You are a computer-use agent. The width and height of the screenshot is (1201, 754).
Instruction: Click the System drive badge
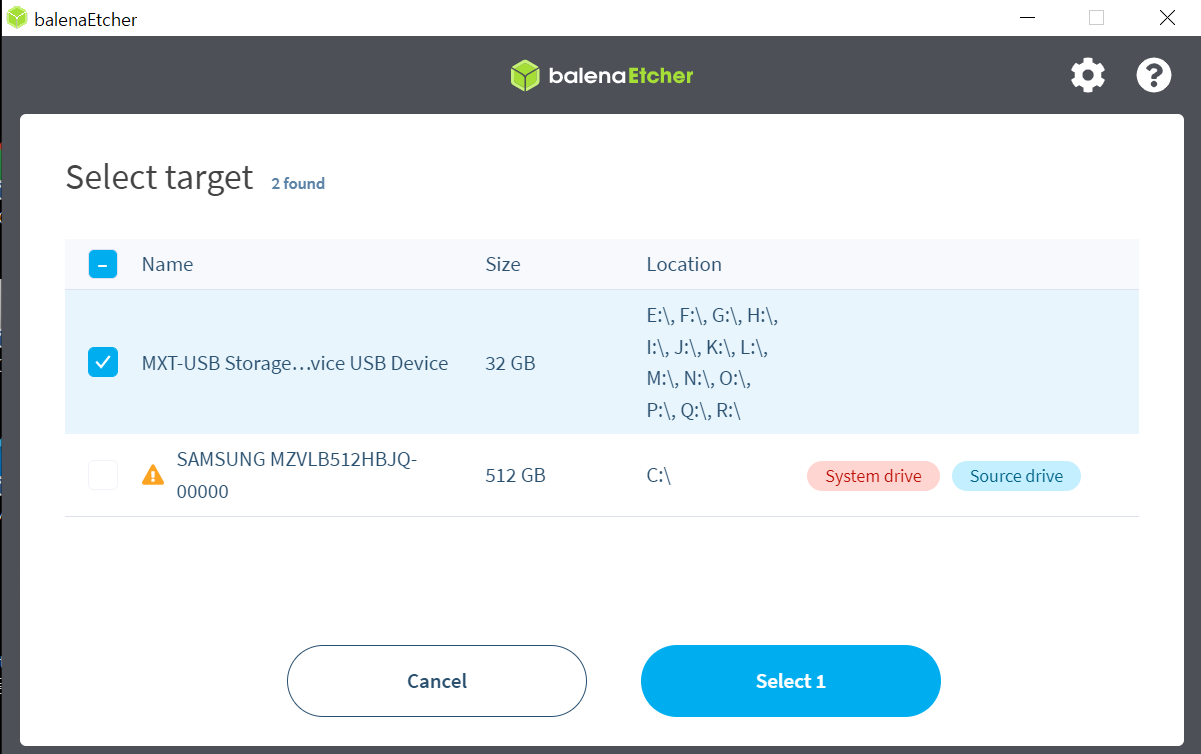[x=873, y=476]
